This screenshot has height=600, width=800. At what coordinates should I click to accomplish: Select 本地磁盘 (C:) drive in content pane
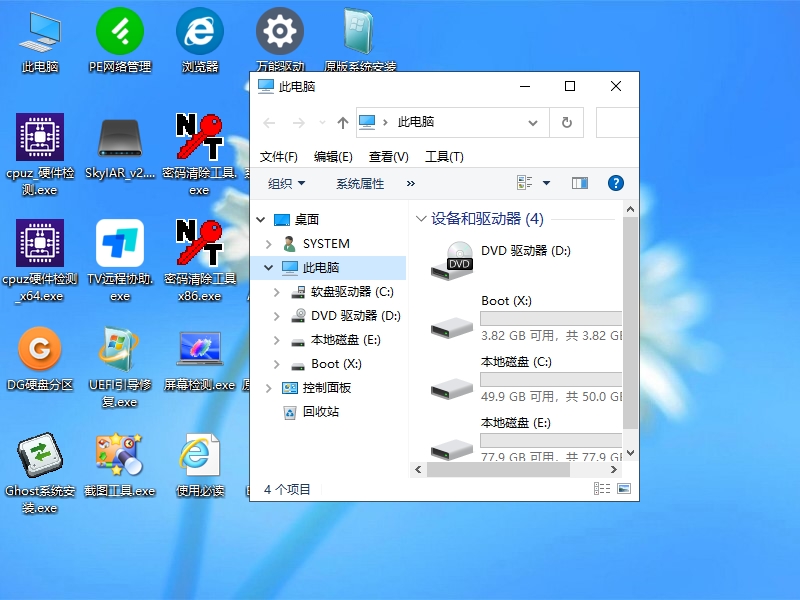pos(526,379)
